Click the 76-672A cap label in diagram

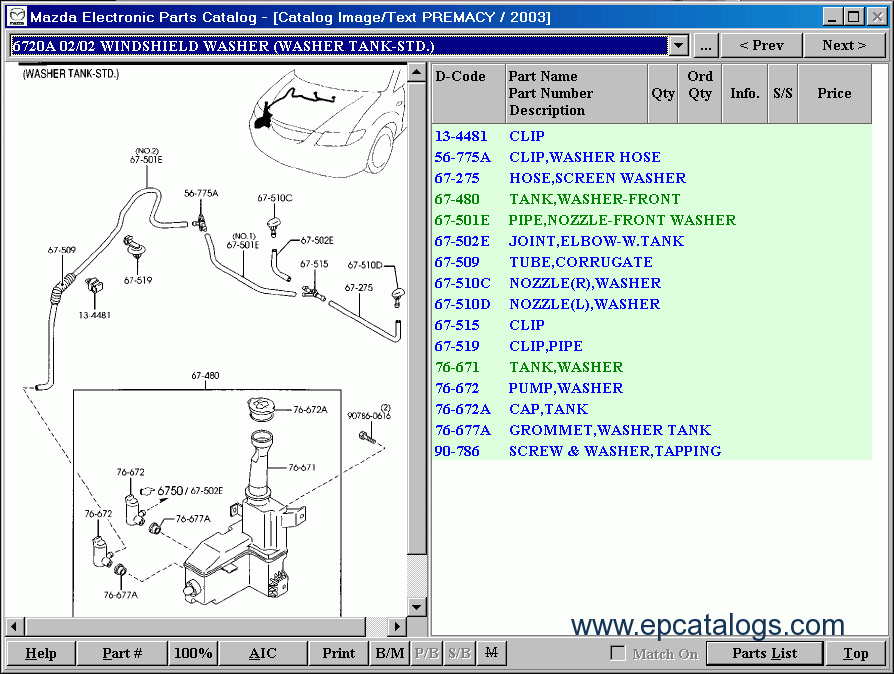pos(310,409)
